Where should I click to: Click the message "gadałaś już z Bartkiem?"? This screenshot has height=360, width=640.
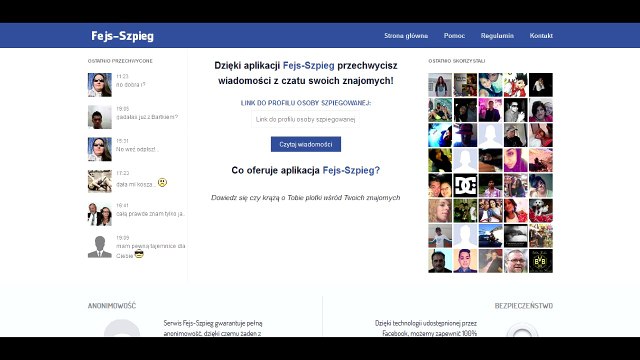[x=147, y=117]
